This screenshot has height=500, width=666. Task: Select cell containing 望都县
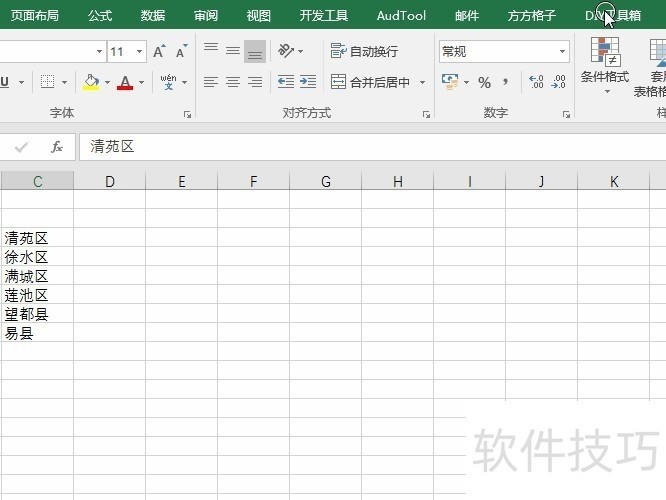tap(37, 314)
